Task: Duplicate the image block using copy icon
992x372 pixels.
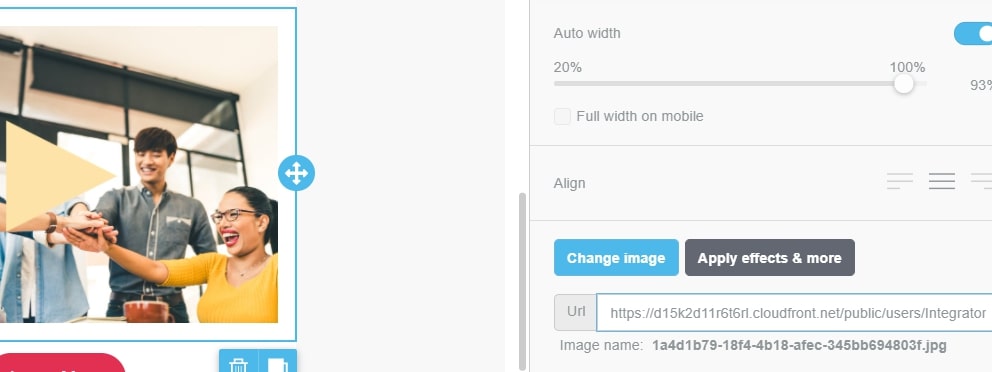Action: tap(278, 363)
